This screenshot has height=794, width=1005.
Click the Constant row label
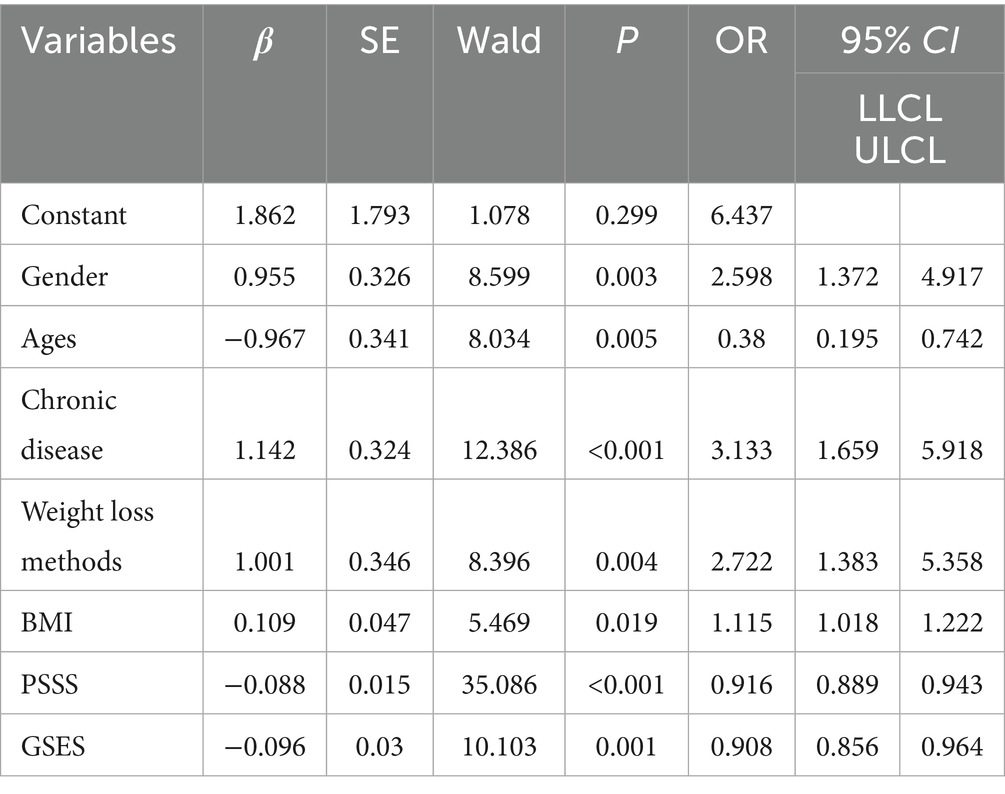tap(74, 215)
